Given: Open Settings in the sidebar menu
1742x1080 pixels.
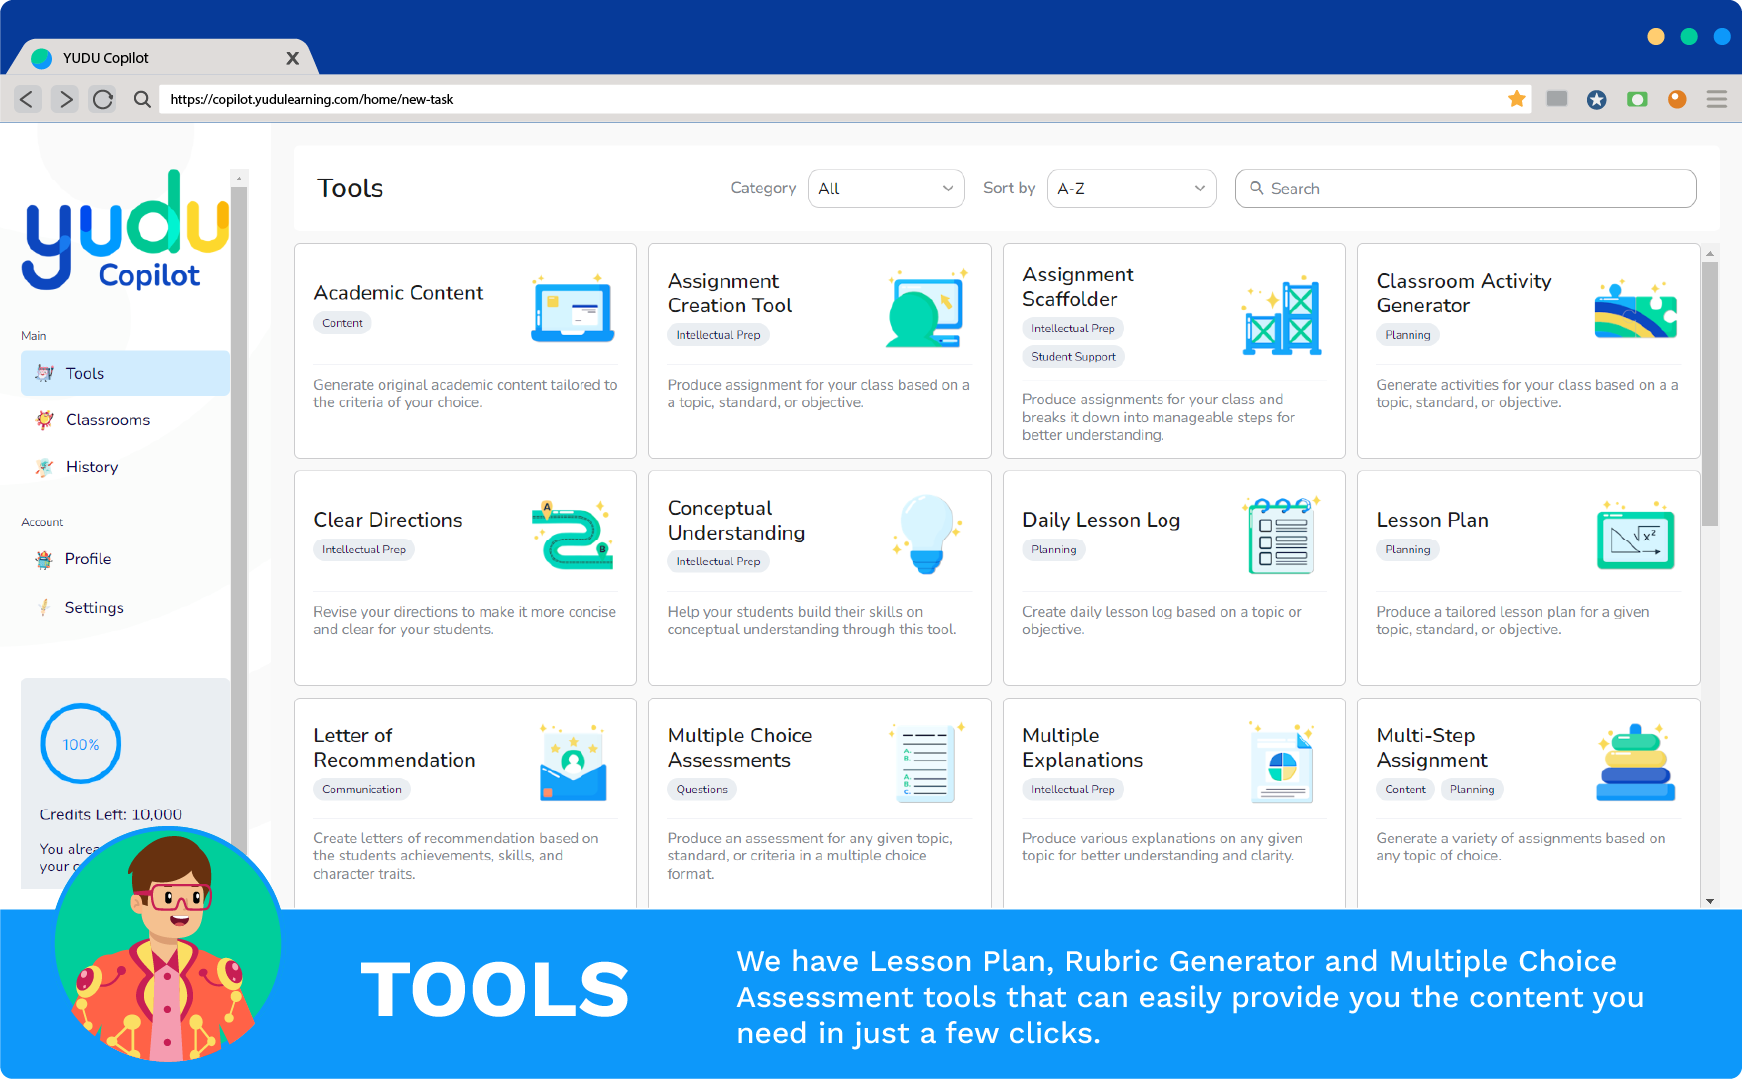Looking at the screenshot, I should click(x=125, y=607).
